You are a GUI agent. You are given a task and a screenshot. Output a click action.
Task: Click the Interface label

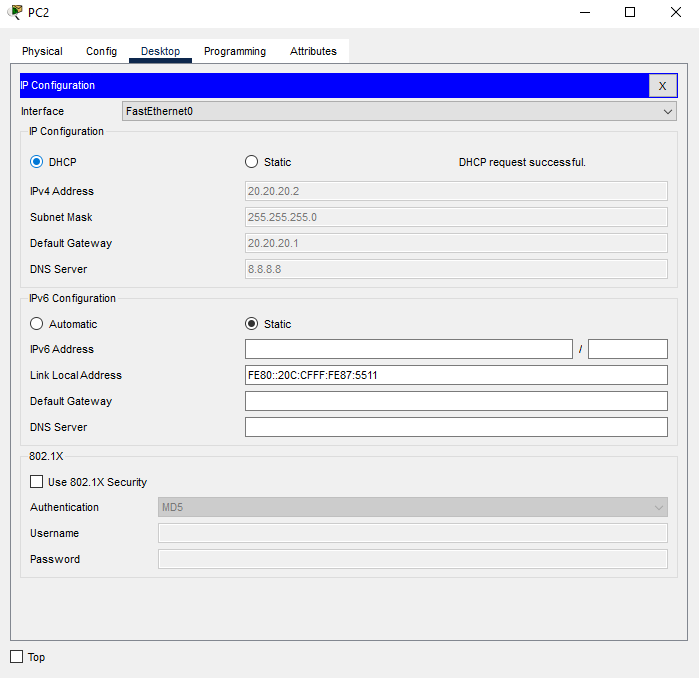point(42,111)
